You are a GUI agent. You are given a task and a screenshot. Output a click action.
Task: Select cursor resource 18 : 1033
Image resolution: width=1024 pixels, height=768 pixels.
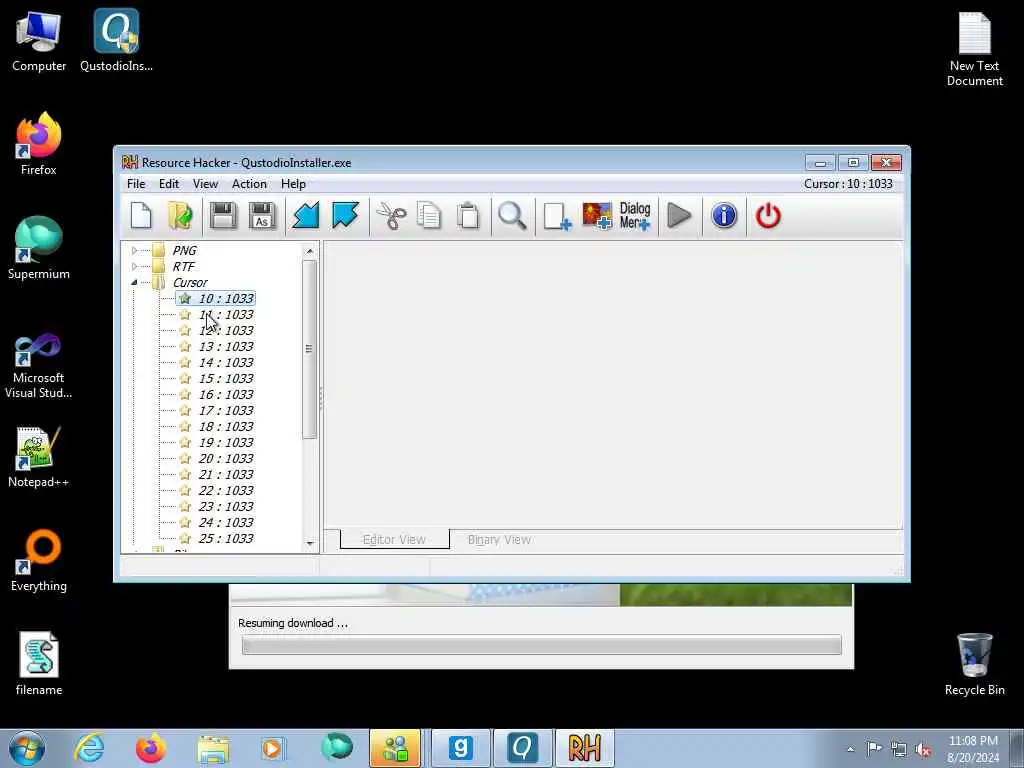225,426
